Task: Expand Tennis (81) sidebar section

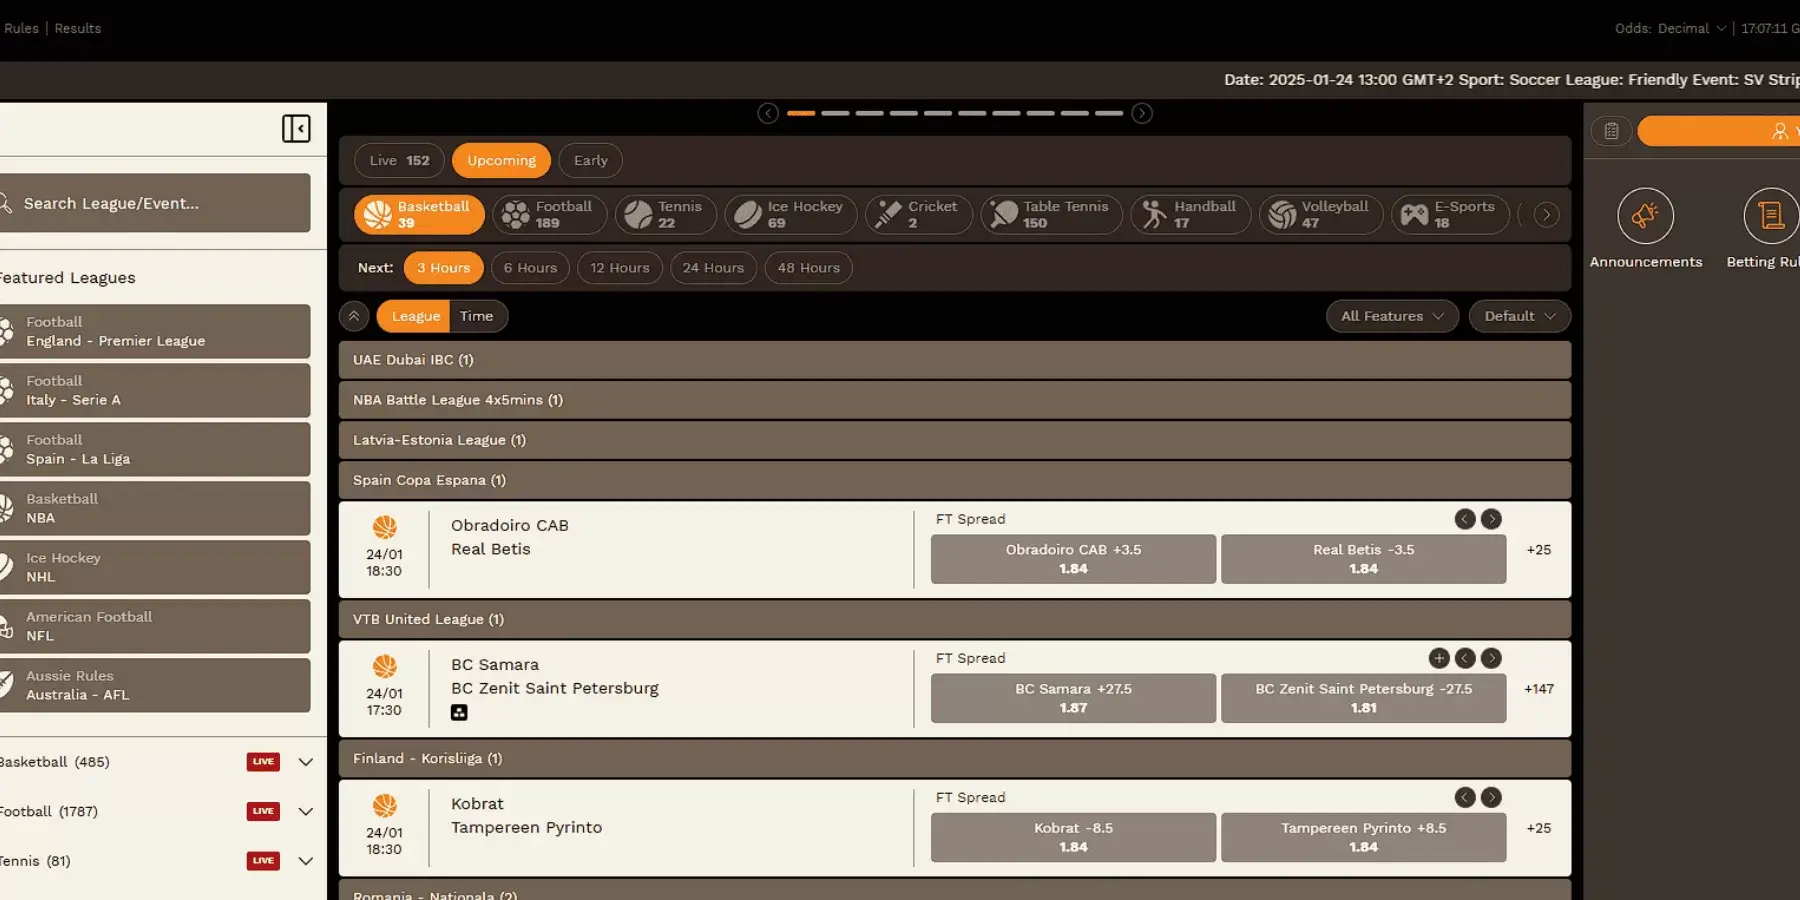Action: click(306, 861)
